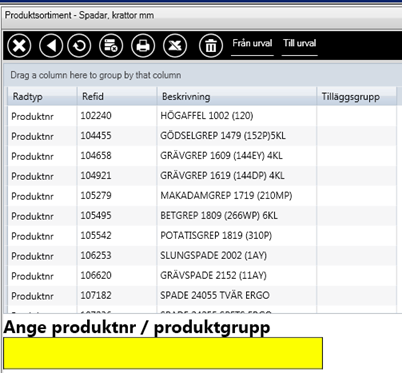Click the circular refresh icon
Viewport: 402px width, 373px height.
pyautogui.click(x=79, y=46)
